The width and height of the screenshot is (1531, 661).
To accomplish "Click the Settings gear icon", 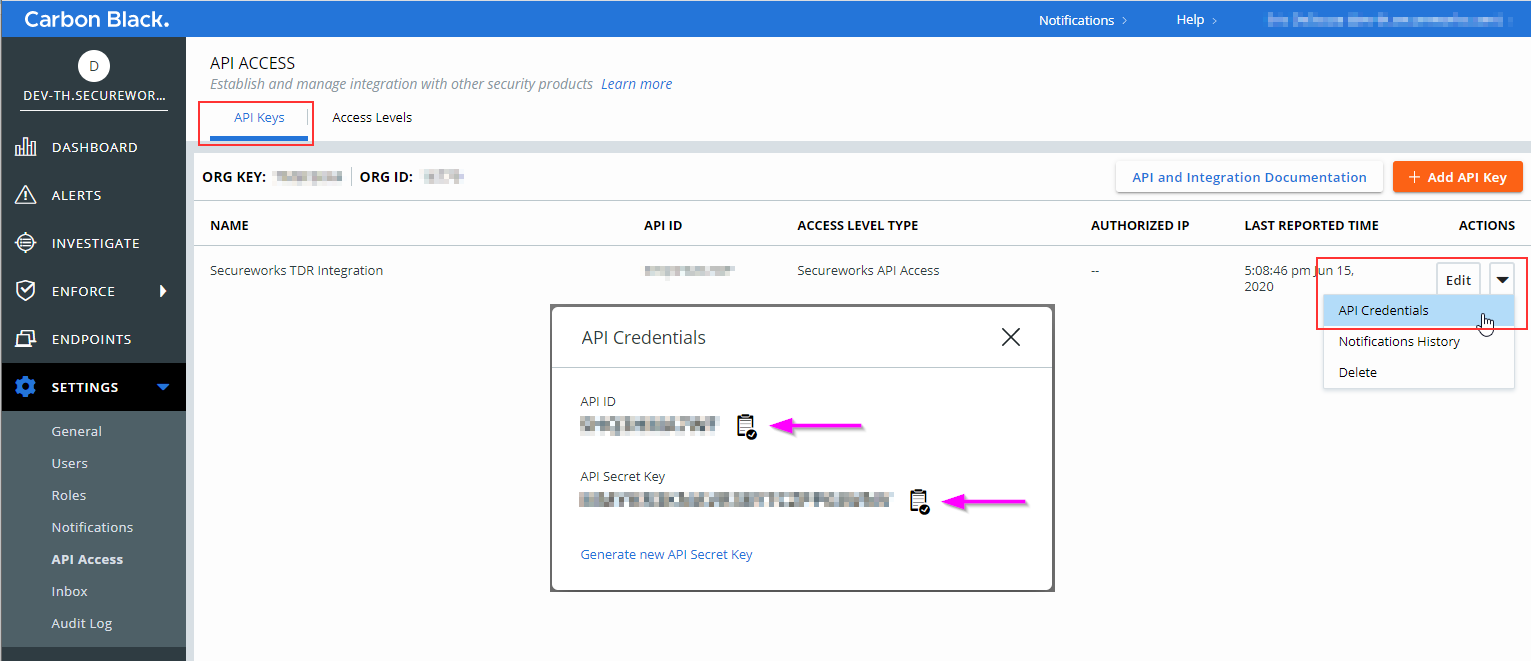I will point(26,387).
